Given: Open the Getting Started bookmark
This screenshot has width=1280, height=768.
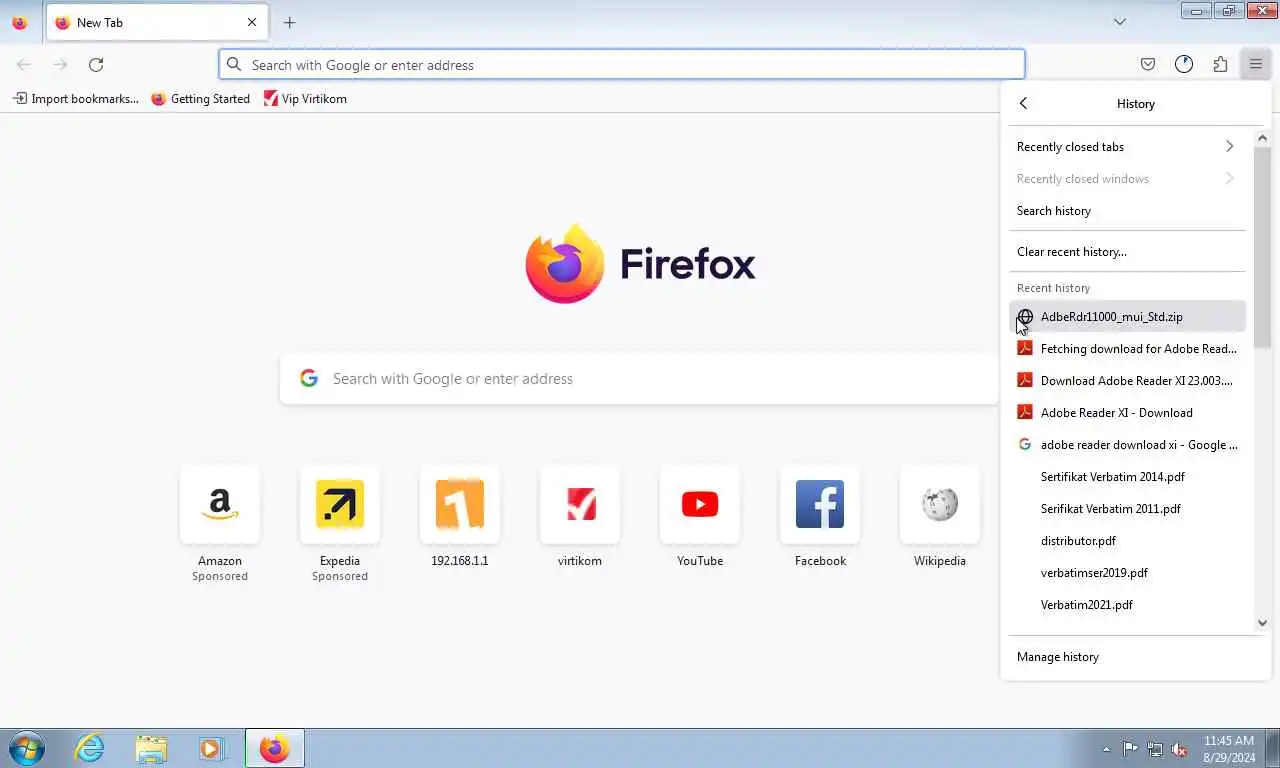Looking at the screenshot, I should click(201, 99).
